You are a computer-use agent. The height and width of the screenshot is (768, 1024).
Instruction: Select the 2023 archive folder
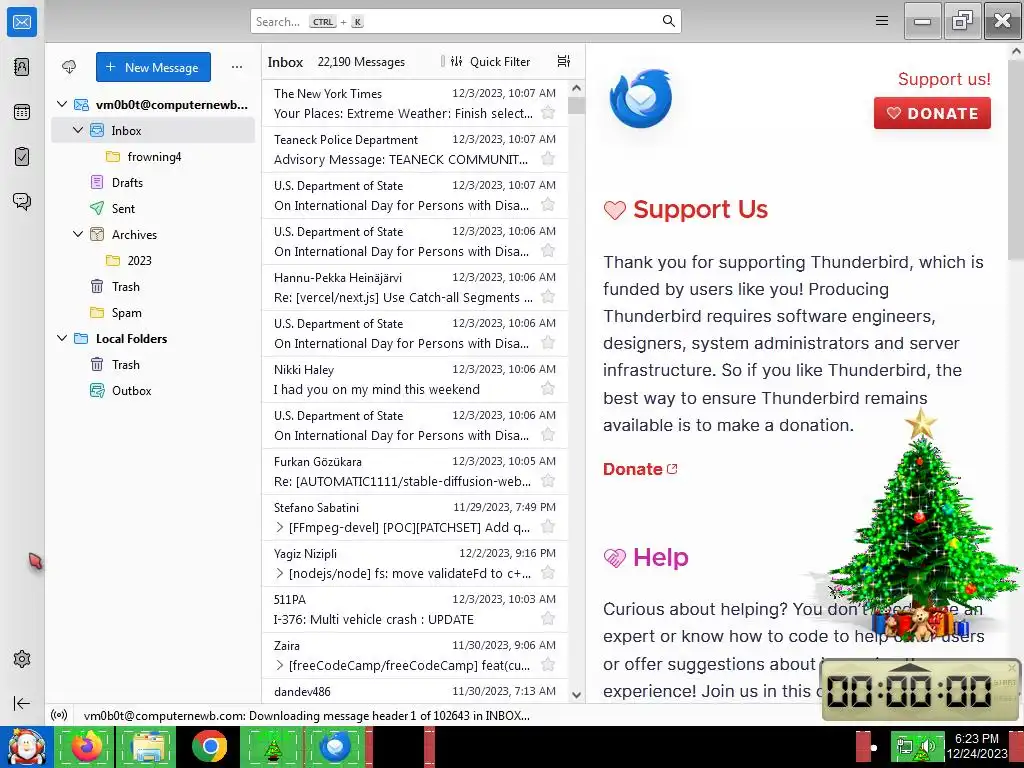coord(153,260)
